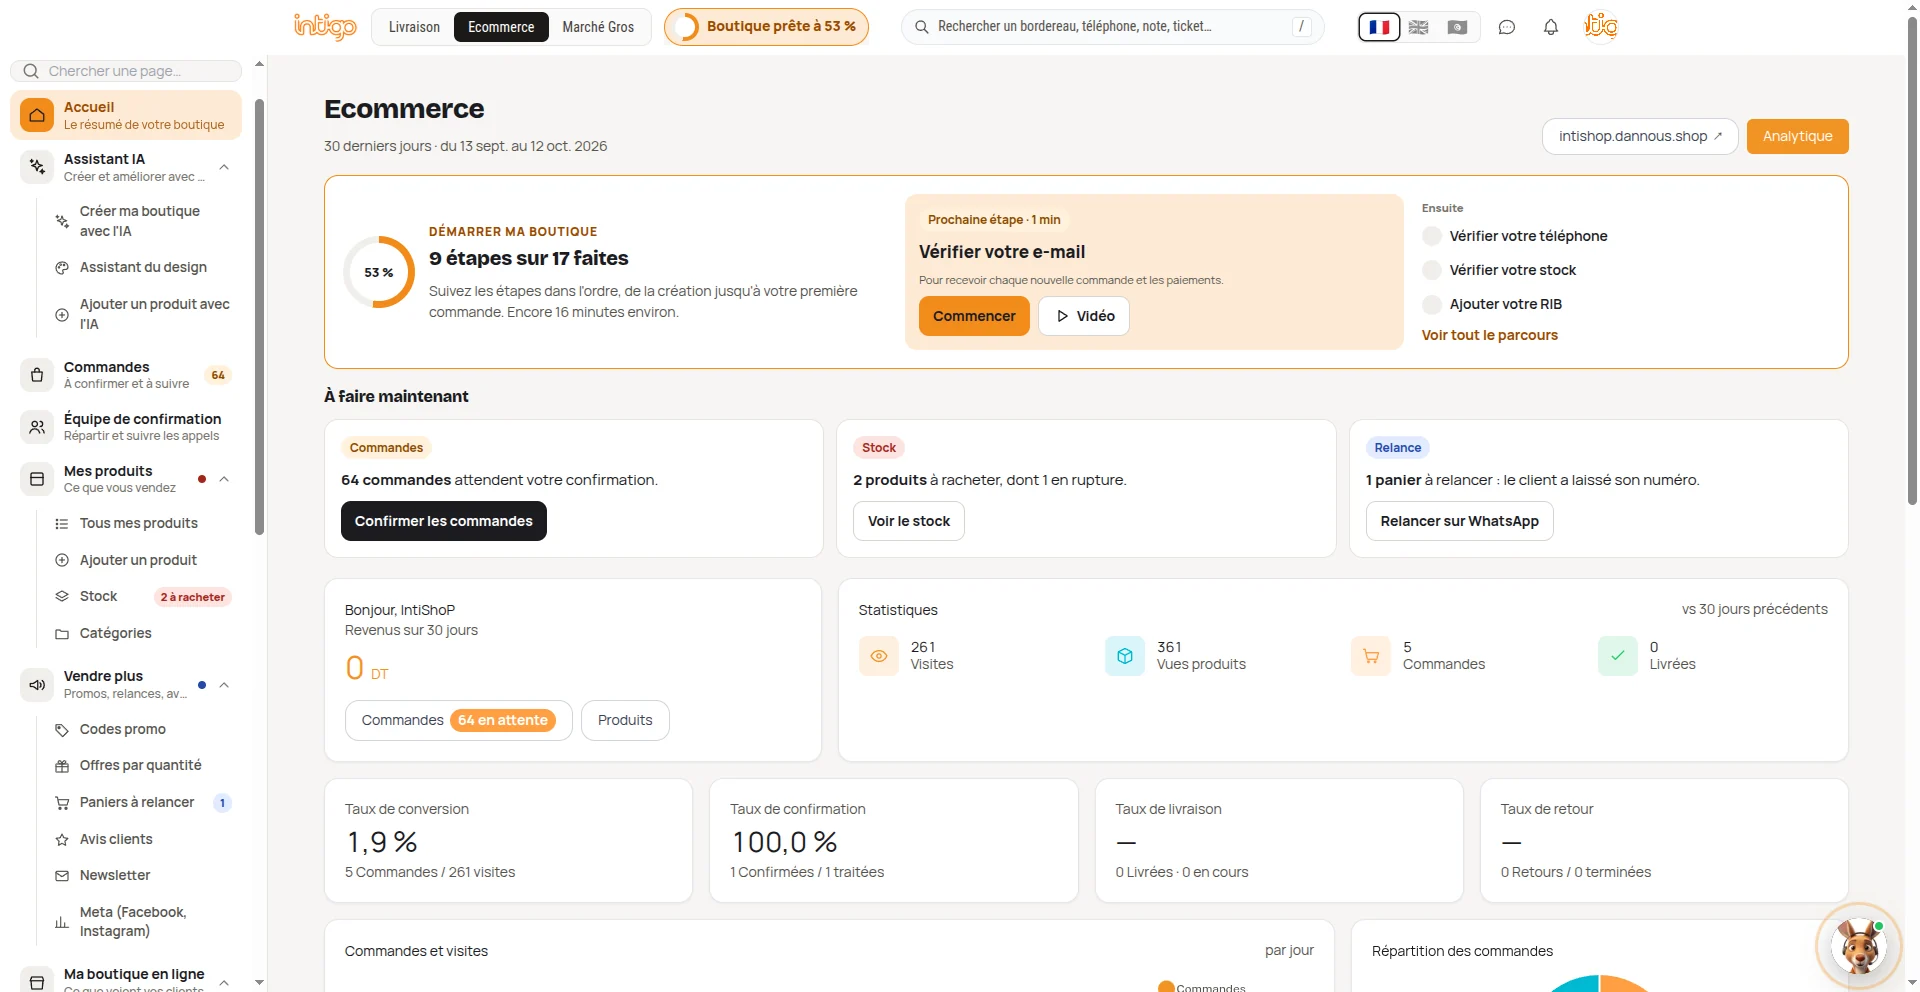Open Tous mes produits in sidebar
1920x992 pixels.
click(139, 523)
